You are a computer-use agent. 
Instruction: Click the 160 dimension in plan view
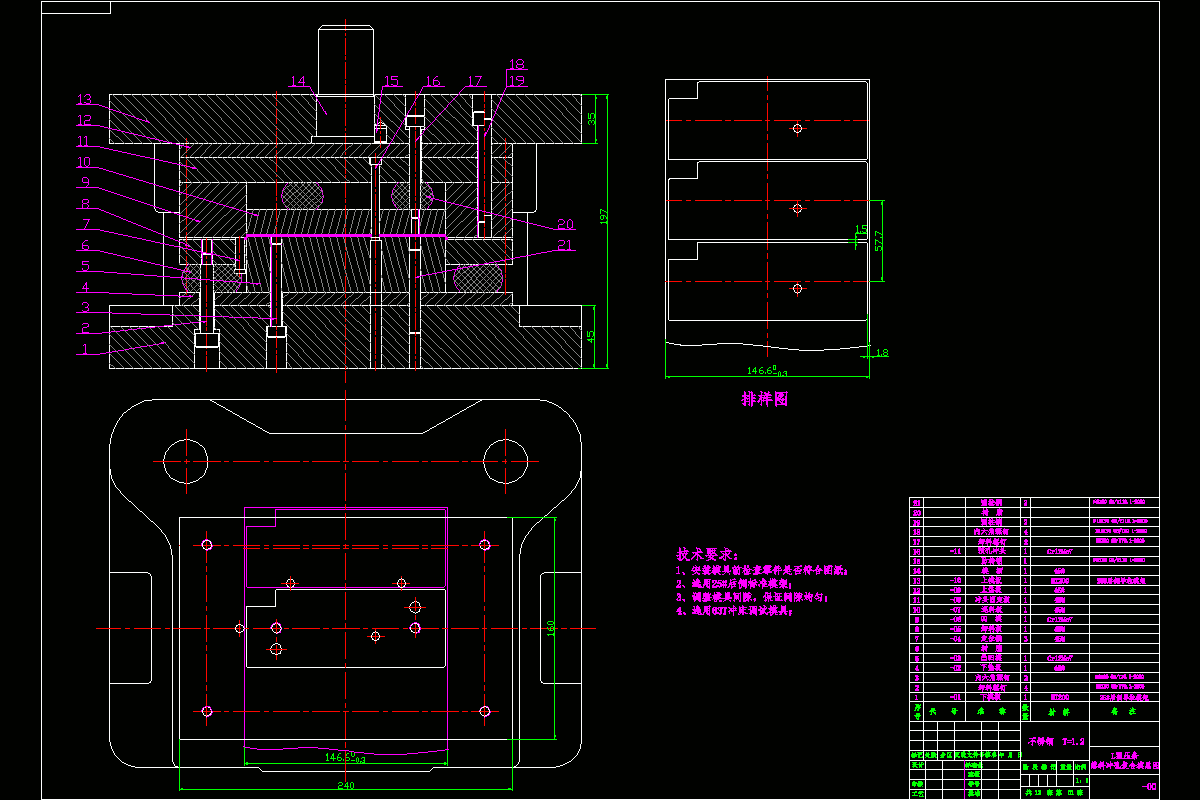[x=552, y=629]
